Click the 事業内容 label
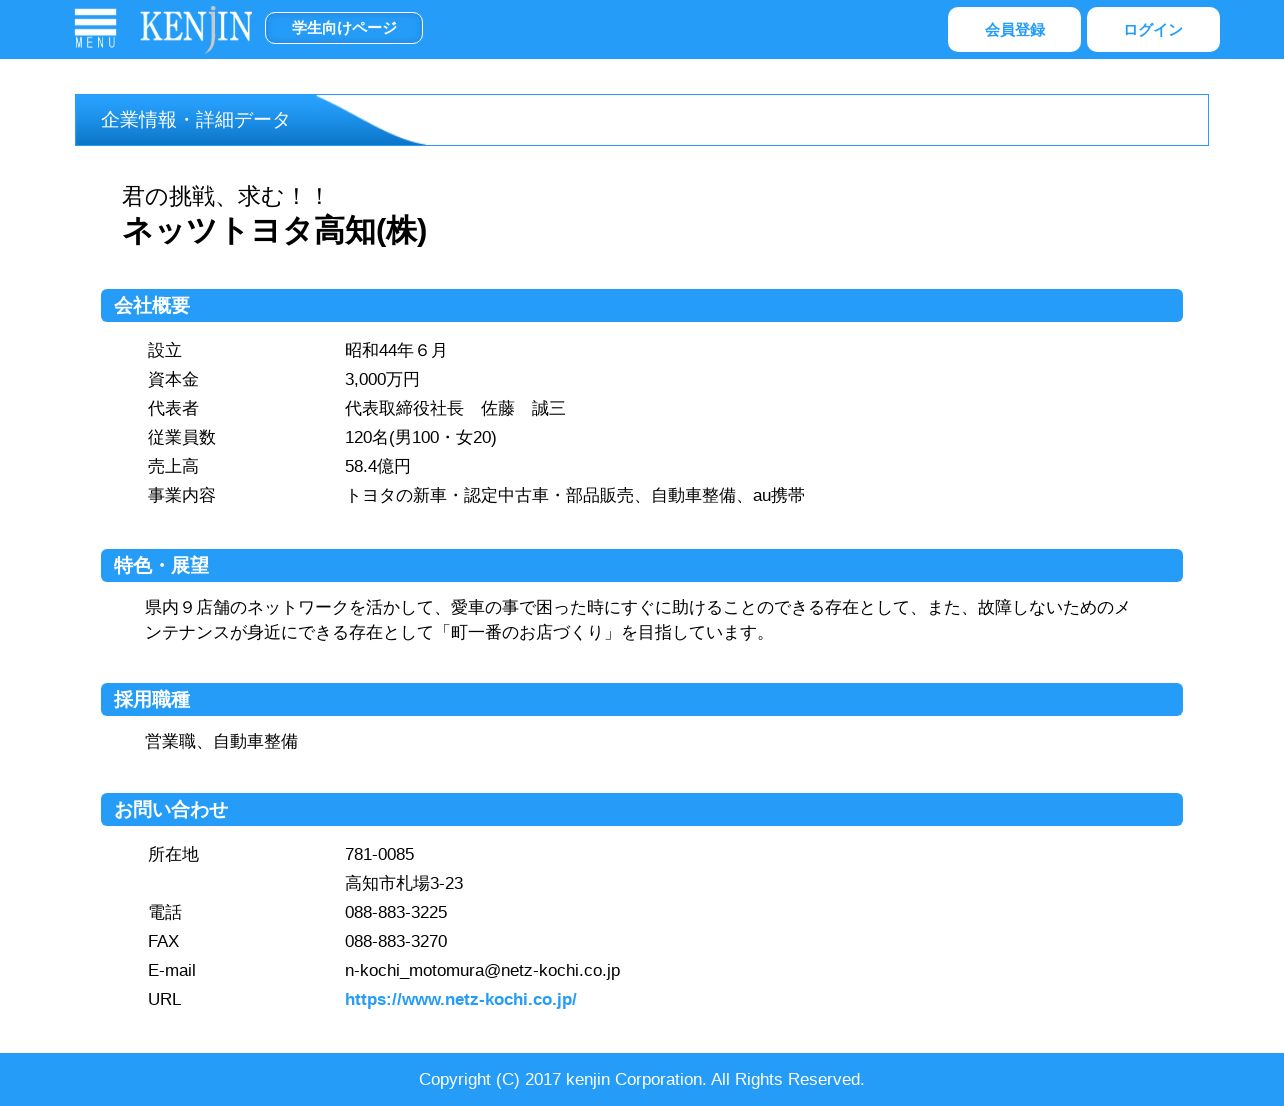The height and width of the screenshot is (1106, 1284). coord(182,495)
